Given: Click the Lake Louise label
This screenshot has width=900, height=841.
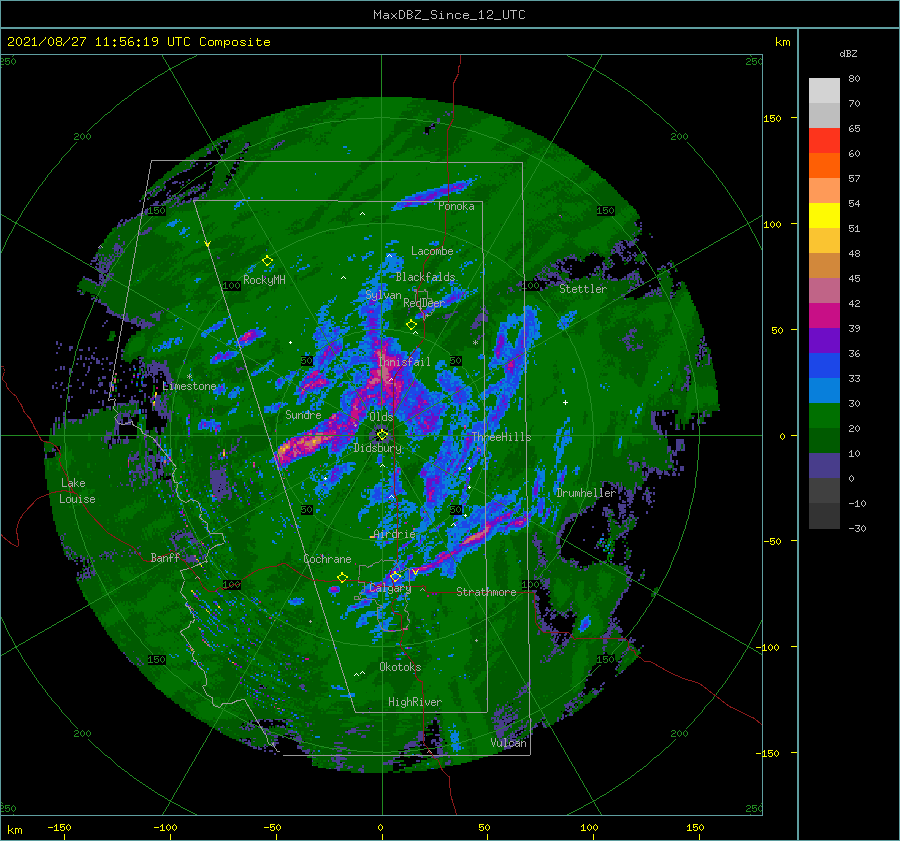Looking at the screenshot, I should tap(78, 491).
